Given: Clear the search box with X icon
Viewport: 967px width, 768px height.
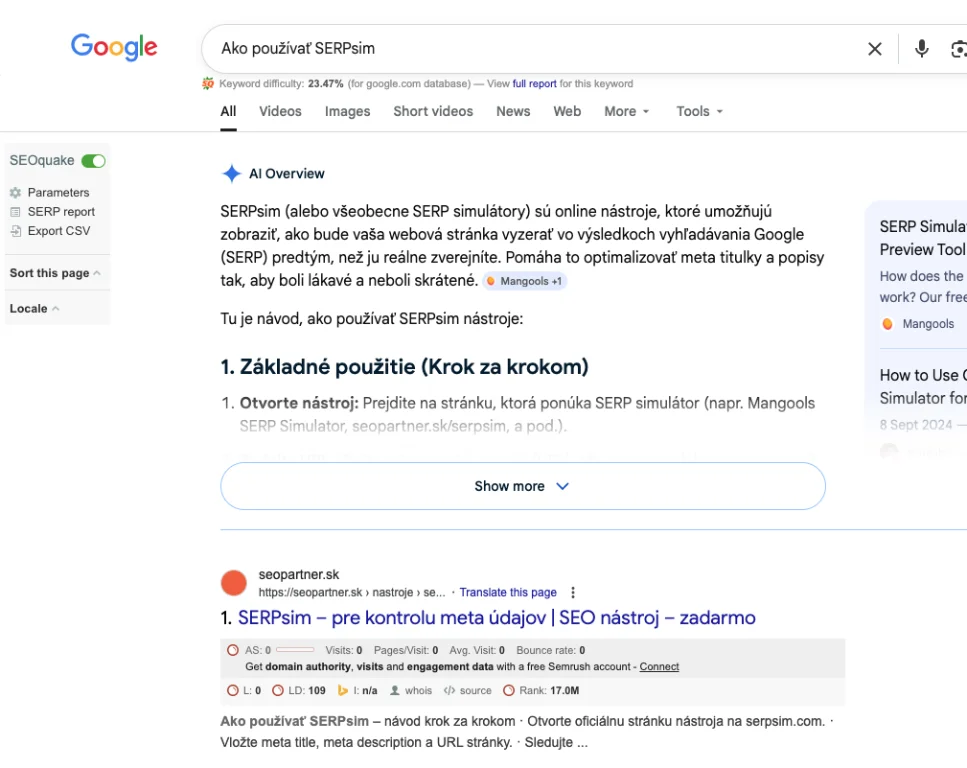Looking at the screenshot, I should pos(875,49).
